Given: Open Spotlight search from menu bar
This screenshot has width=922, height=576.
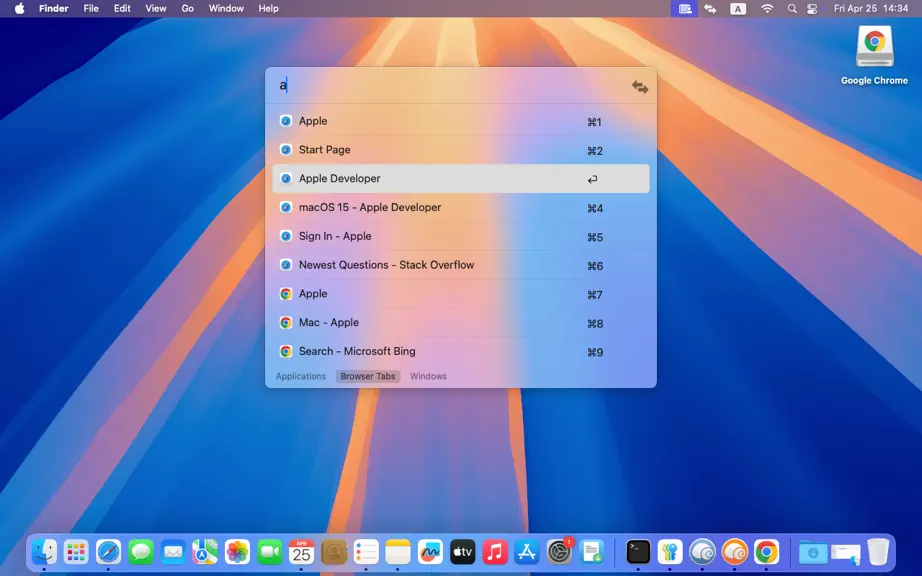Looking at the screenshot, I should [792, 8].
